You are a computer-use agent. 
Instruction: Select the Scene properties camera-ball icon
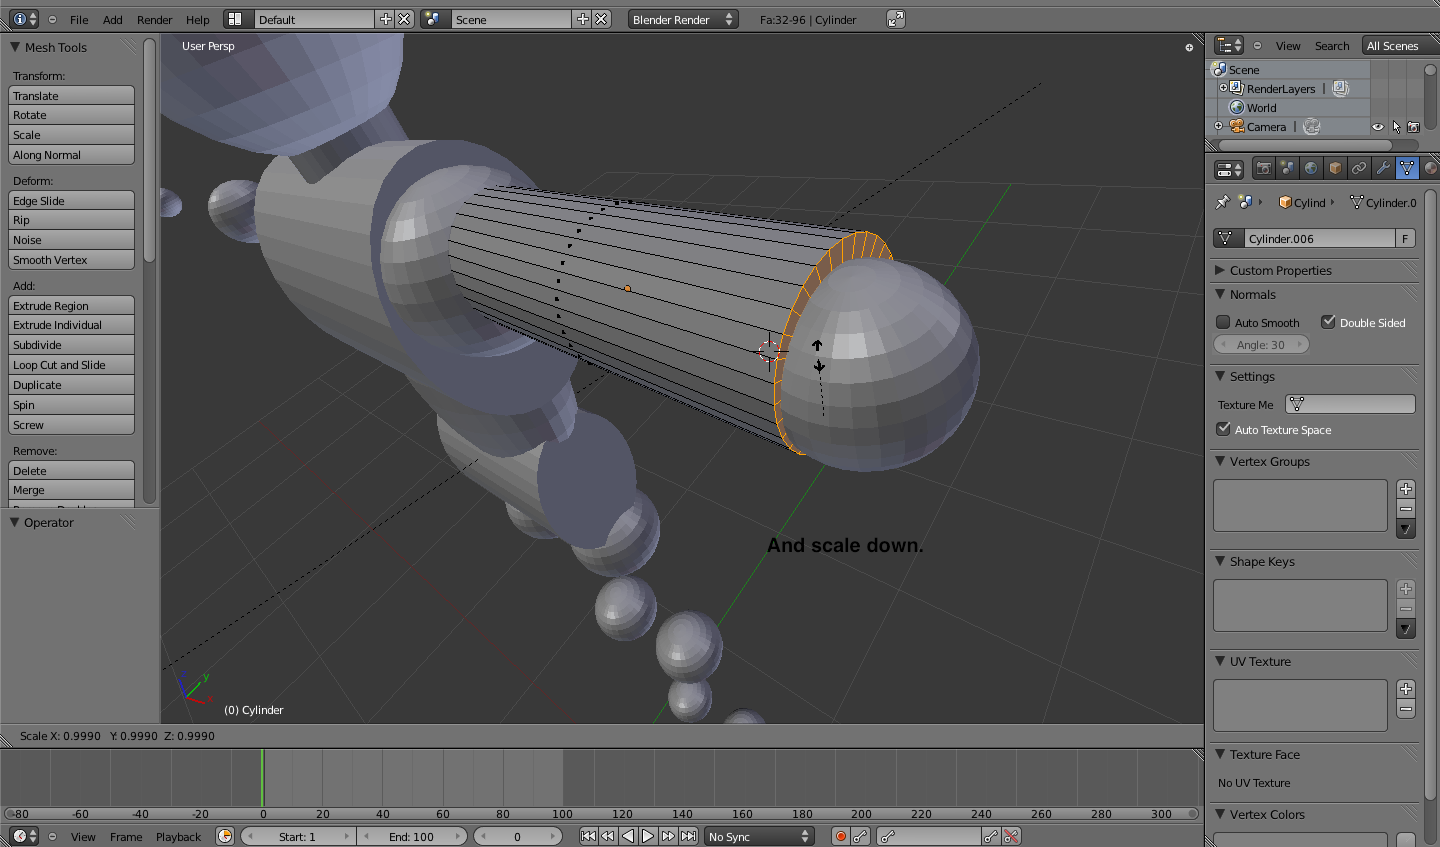[1287, 168]
